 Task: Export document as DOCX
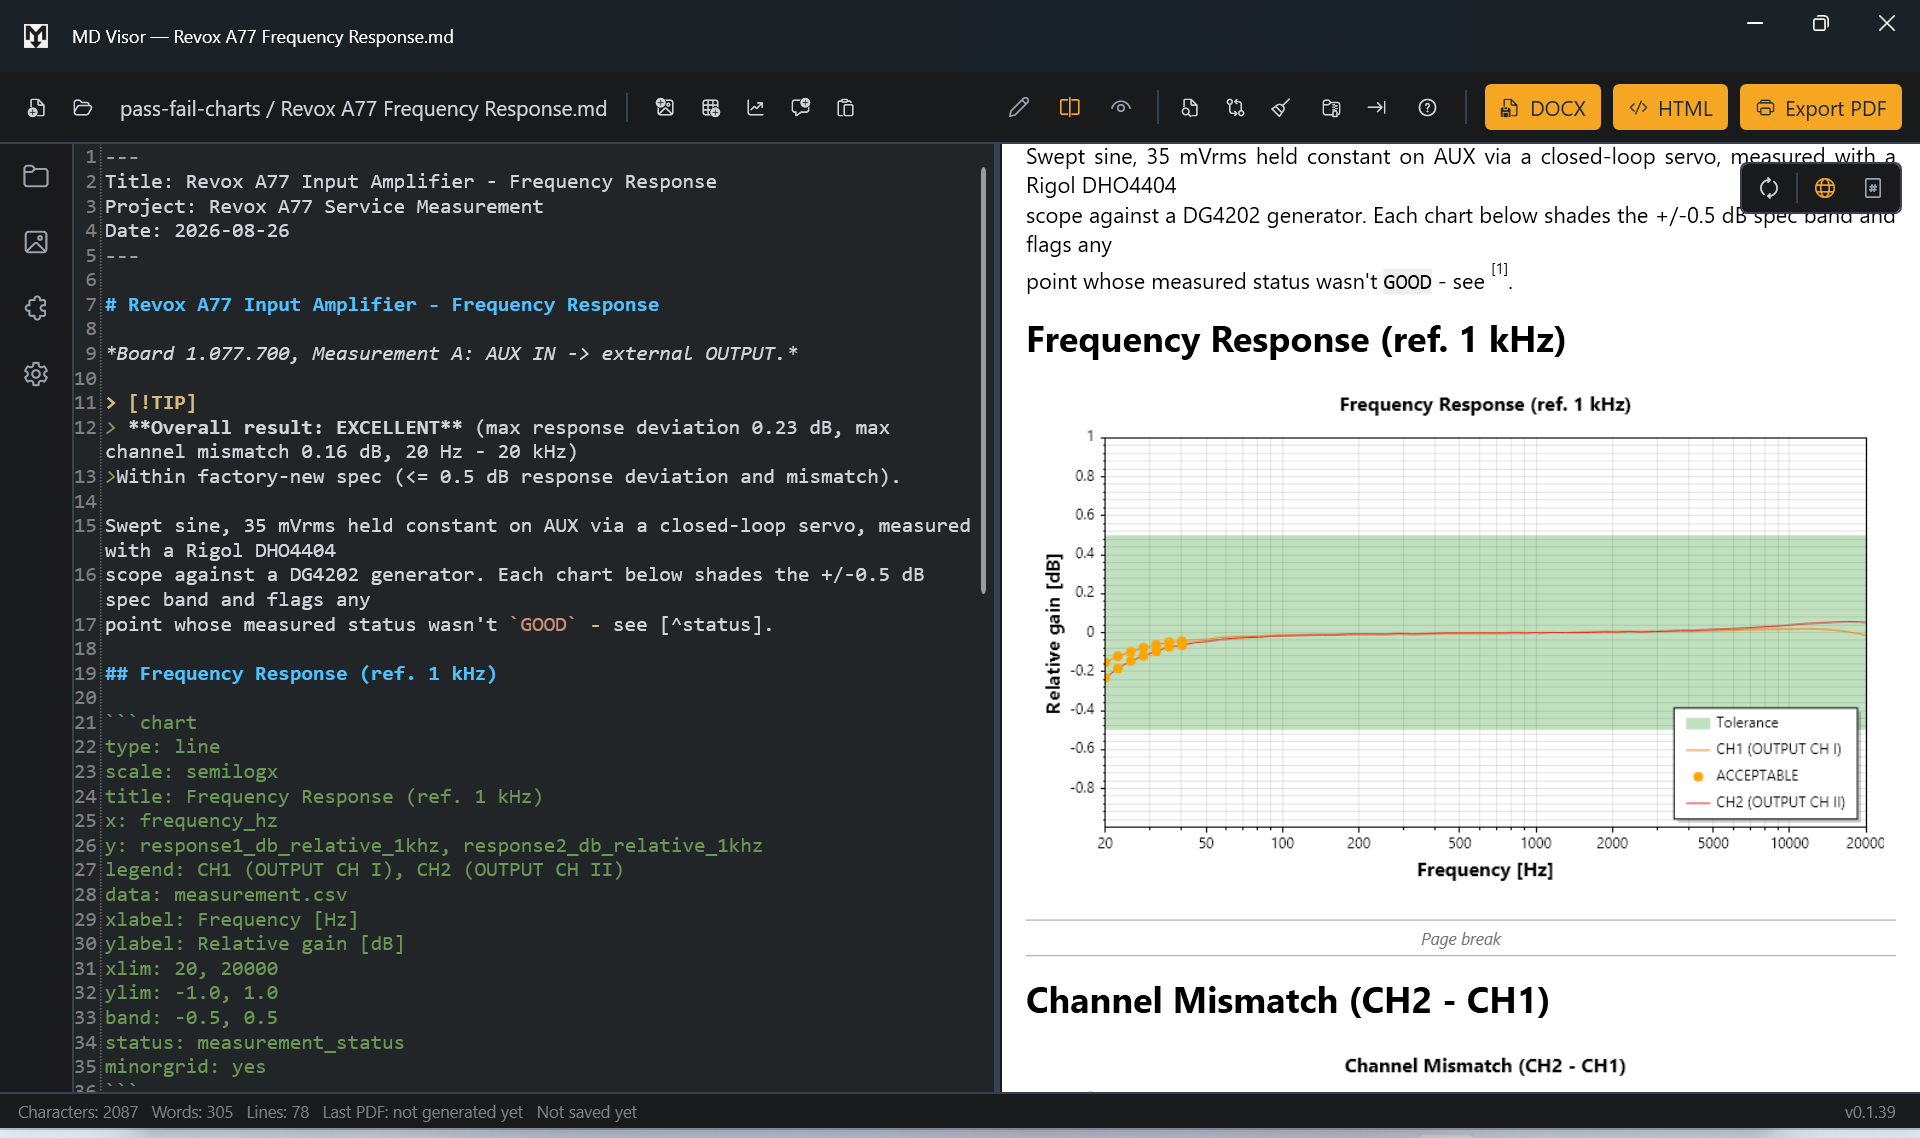click(x=1543, y=108)
